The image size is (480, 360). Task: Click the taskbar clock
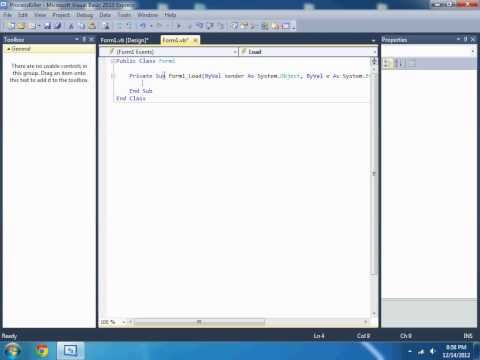[456, 351]
